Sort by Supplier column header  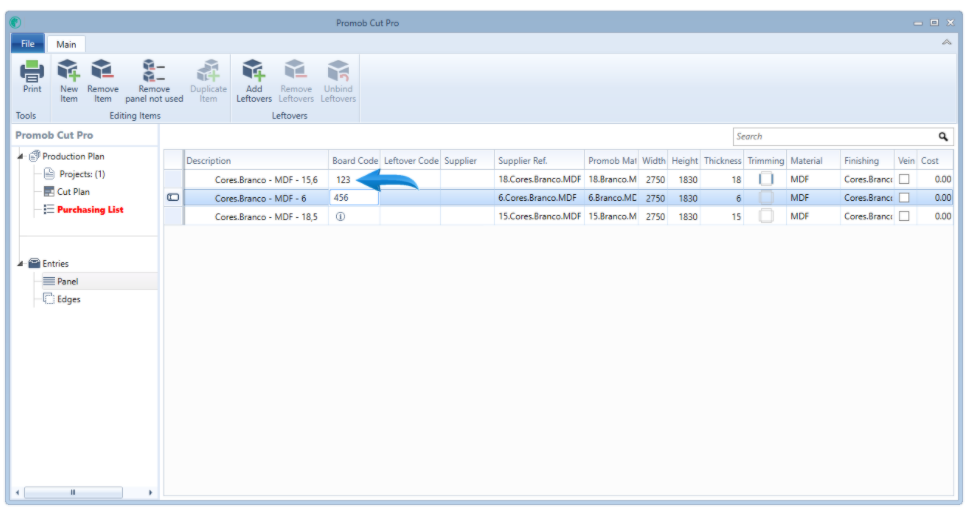(x=467, y=161)
